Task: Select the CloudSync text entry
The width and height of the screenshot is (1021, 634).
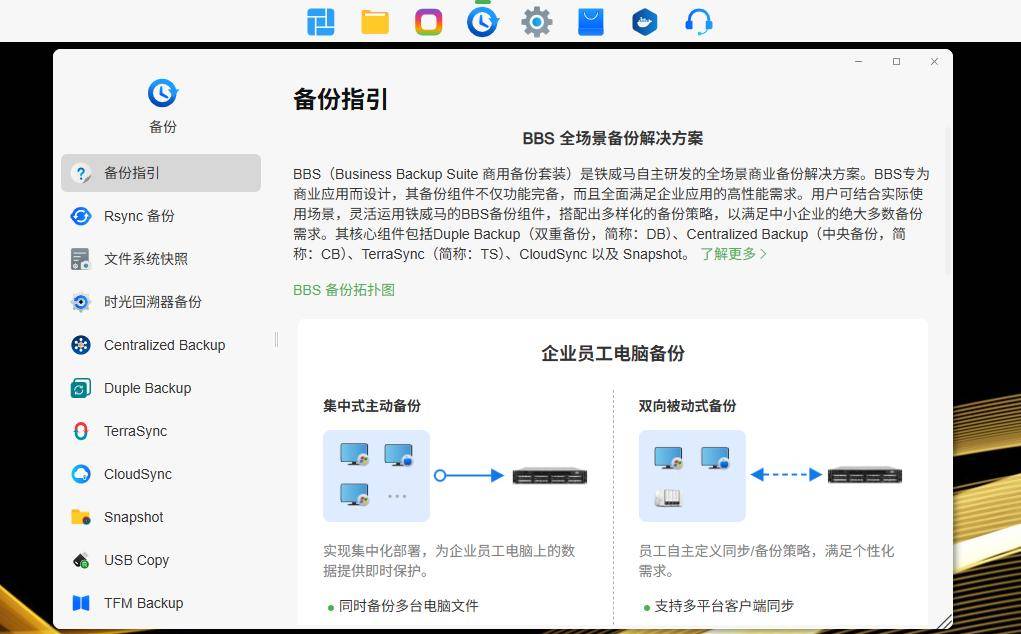Action: [x=138, y=474]
